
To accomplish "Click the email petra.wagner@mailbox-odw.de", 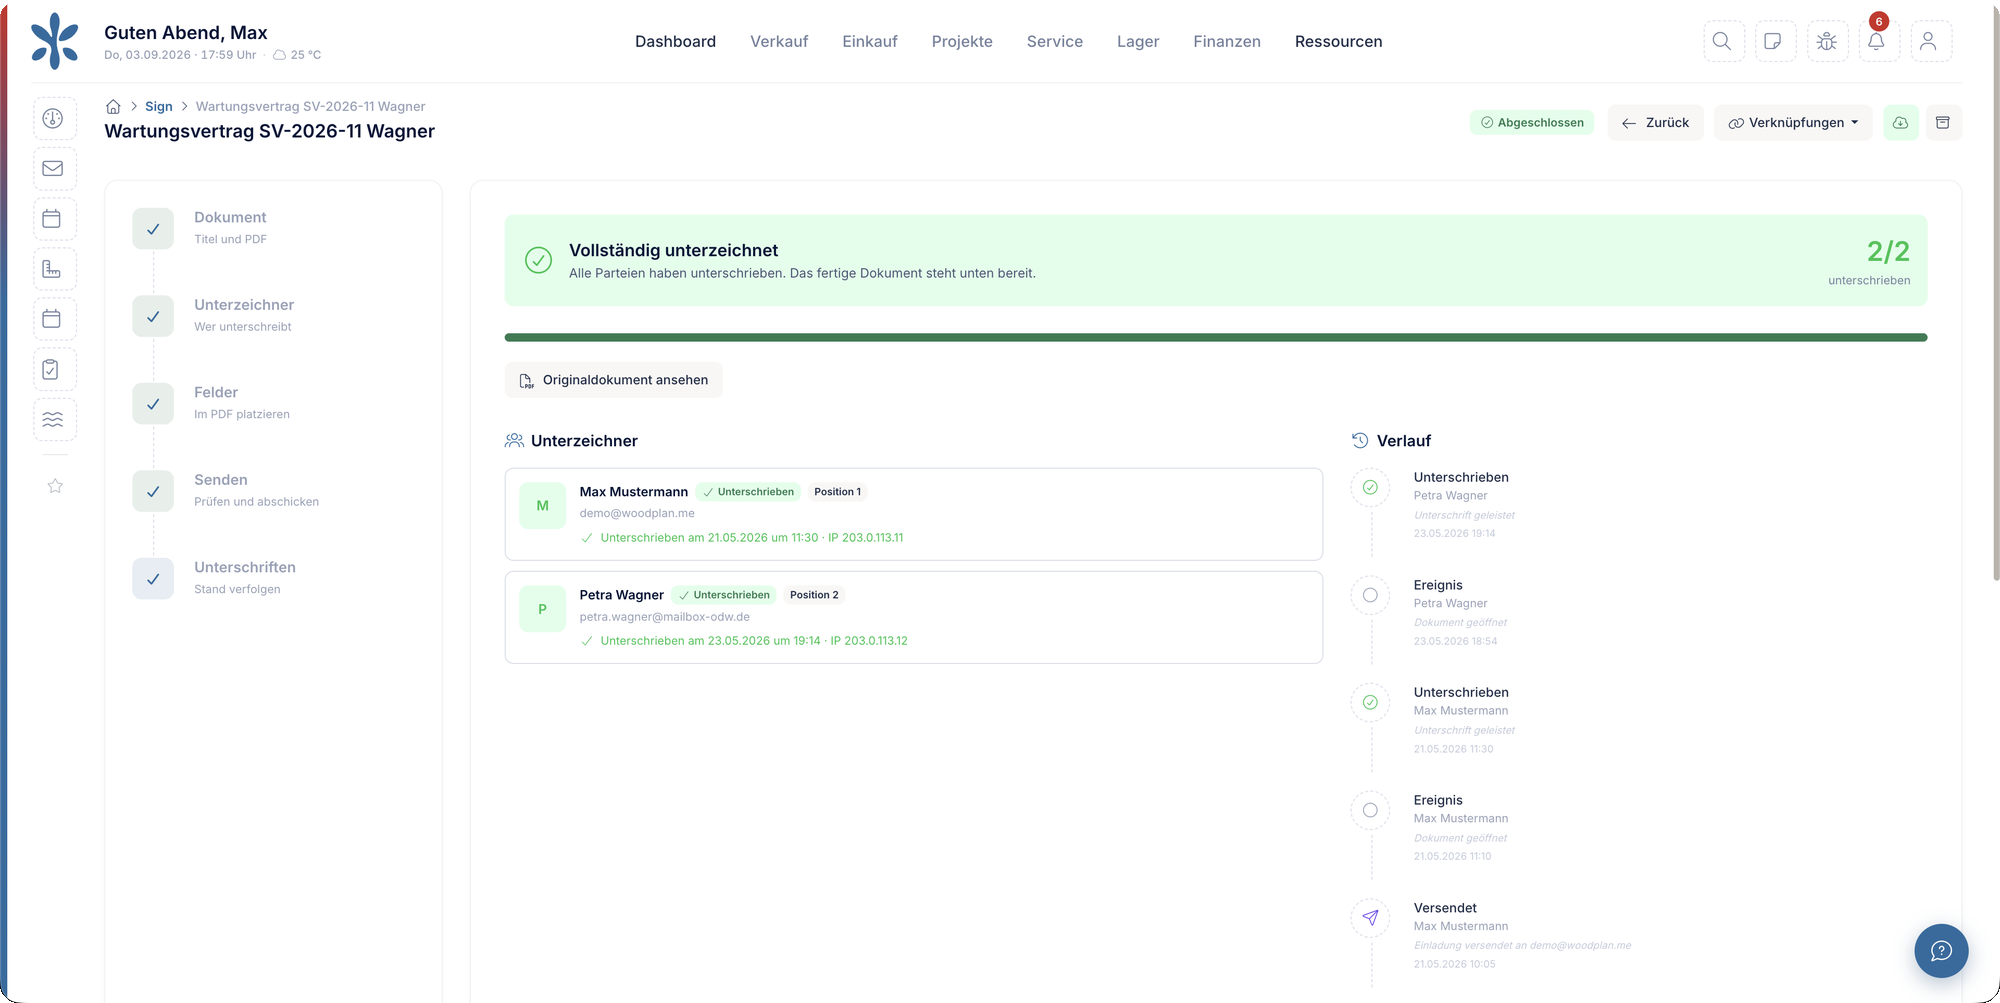I will coord(664,617).
